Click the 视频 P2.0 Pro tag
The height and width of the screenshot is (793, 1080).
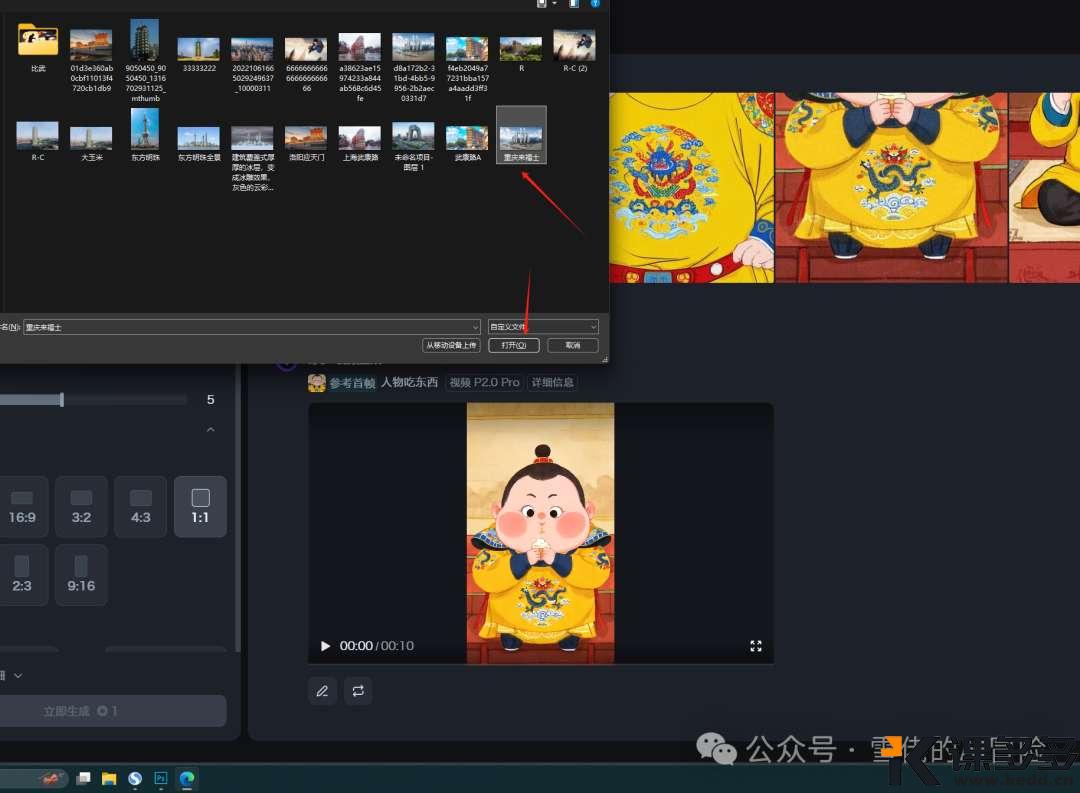pos(484,382)
